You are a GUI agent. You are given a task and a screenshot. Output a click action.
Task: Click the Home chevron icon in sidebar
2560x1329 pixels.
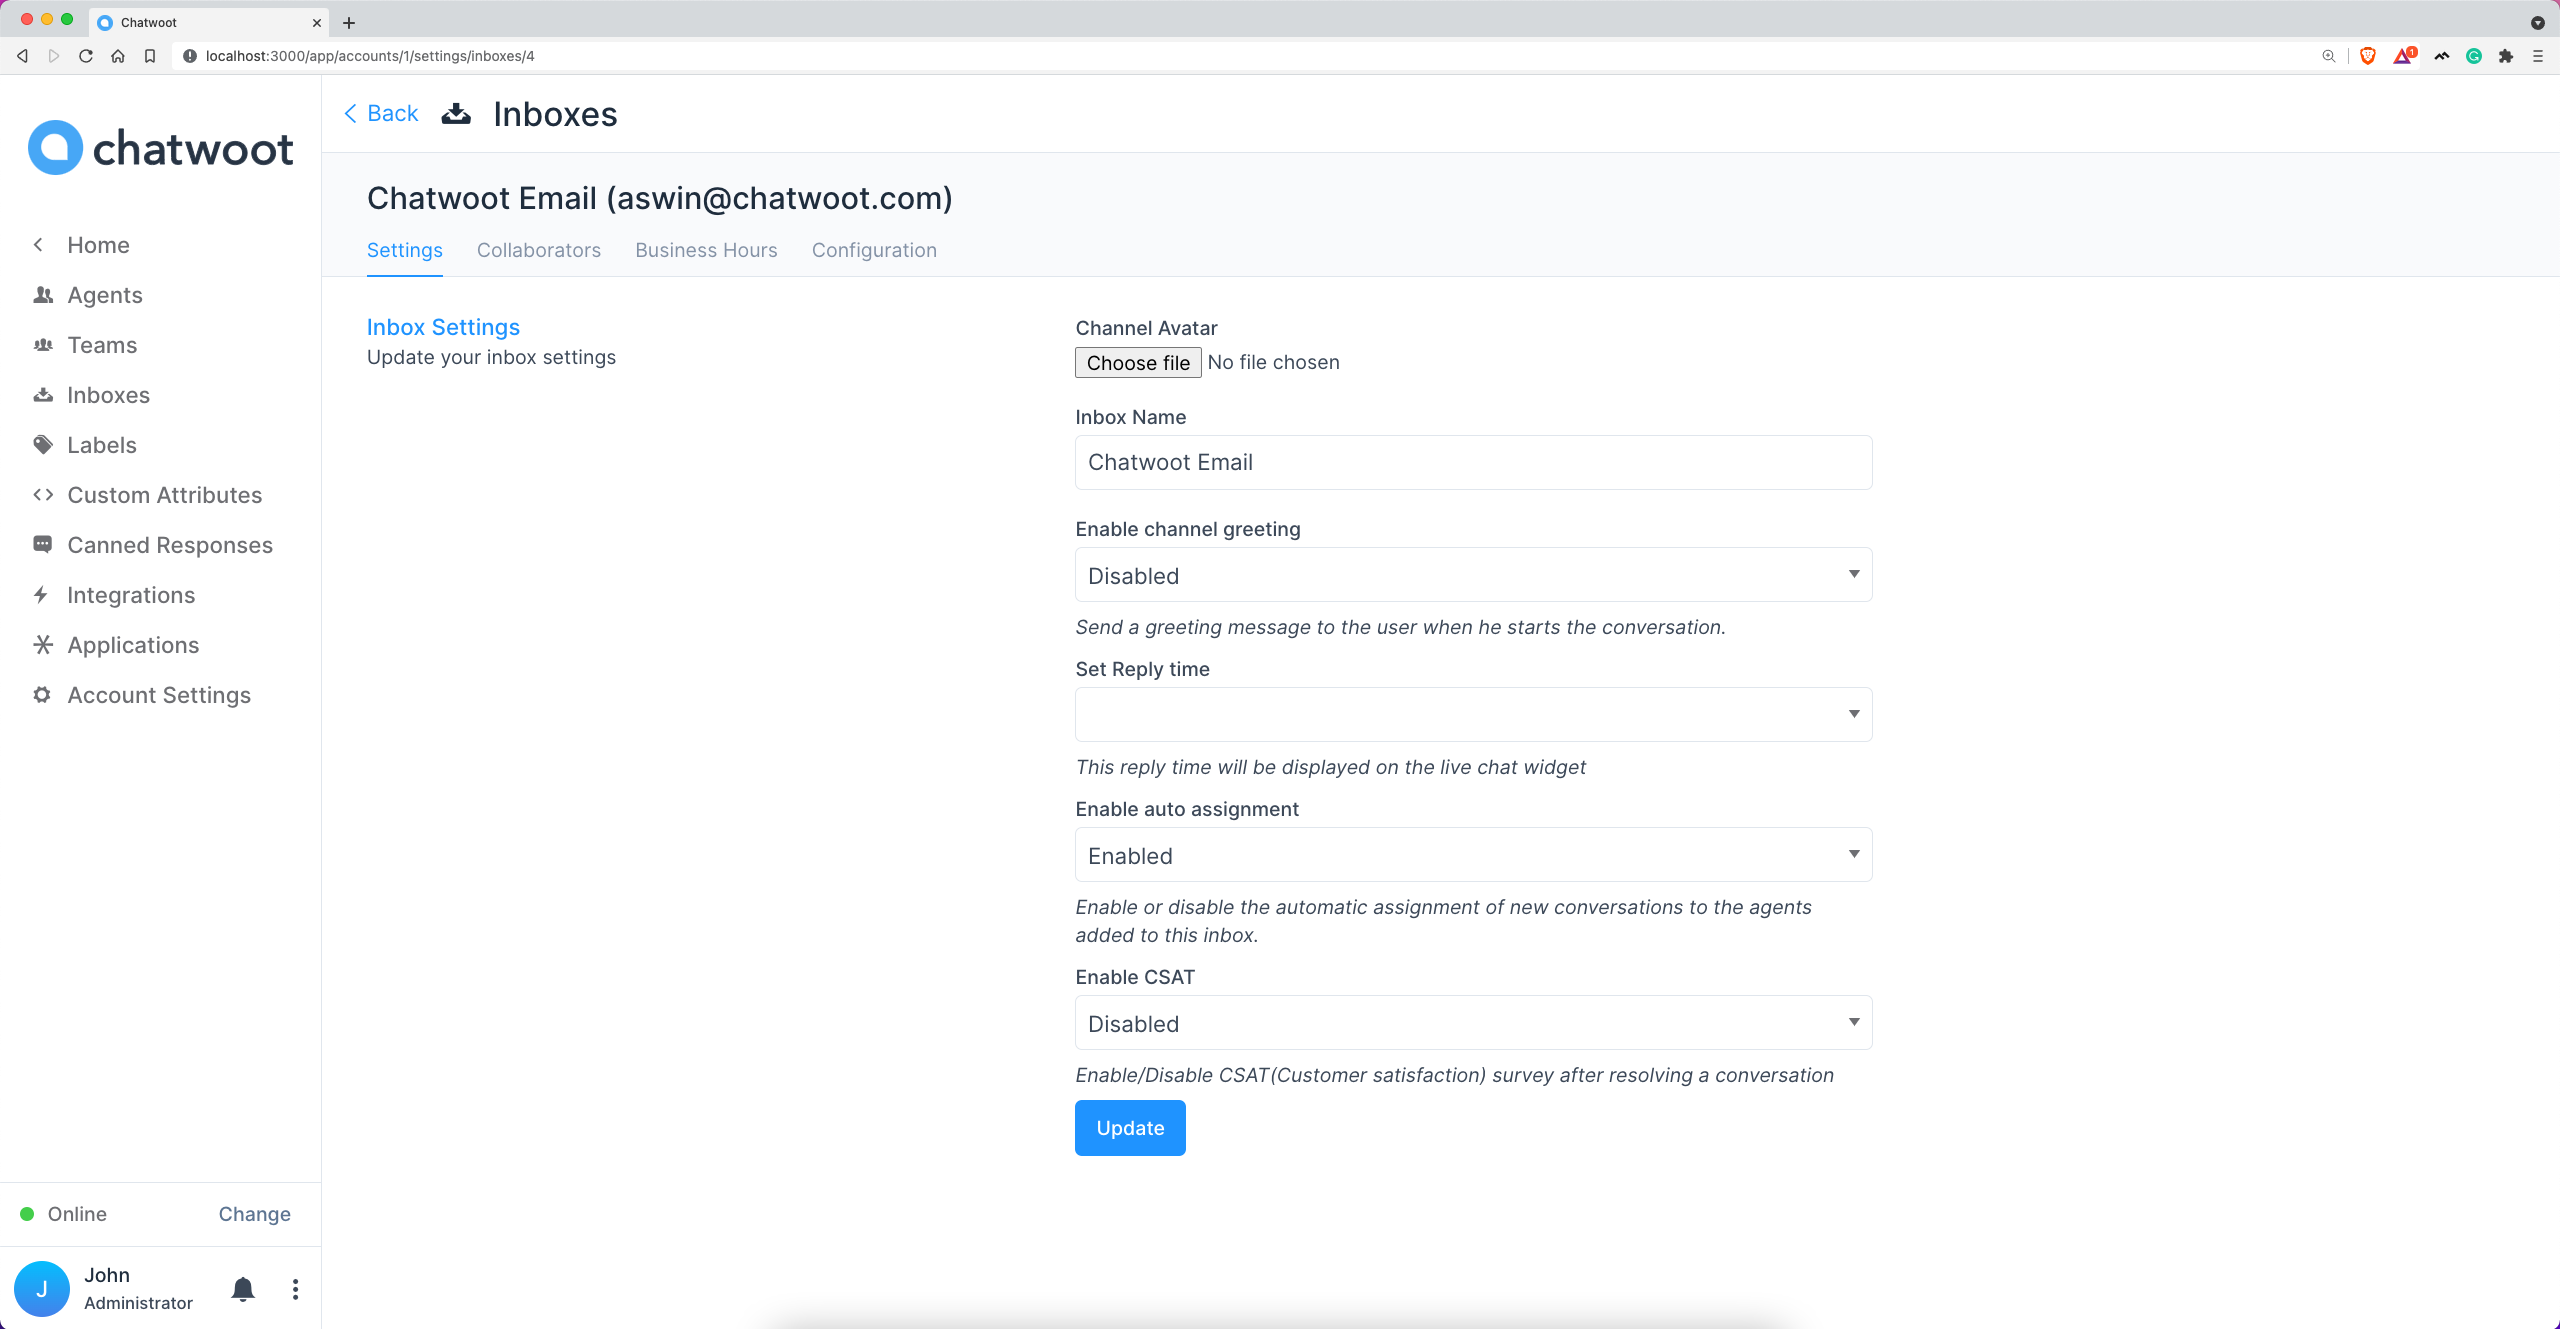point(38,245)
